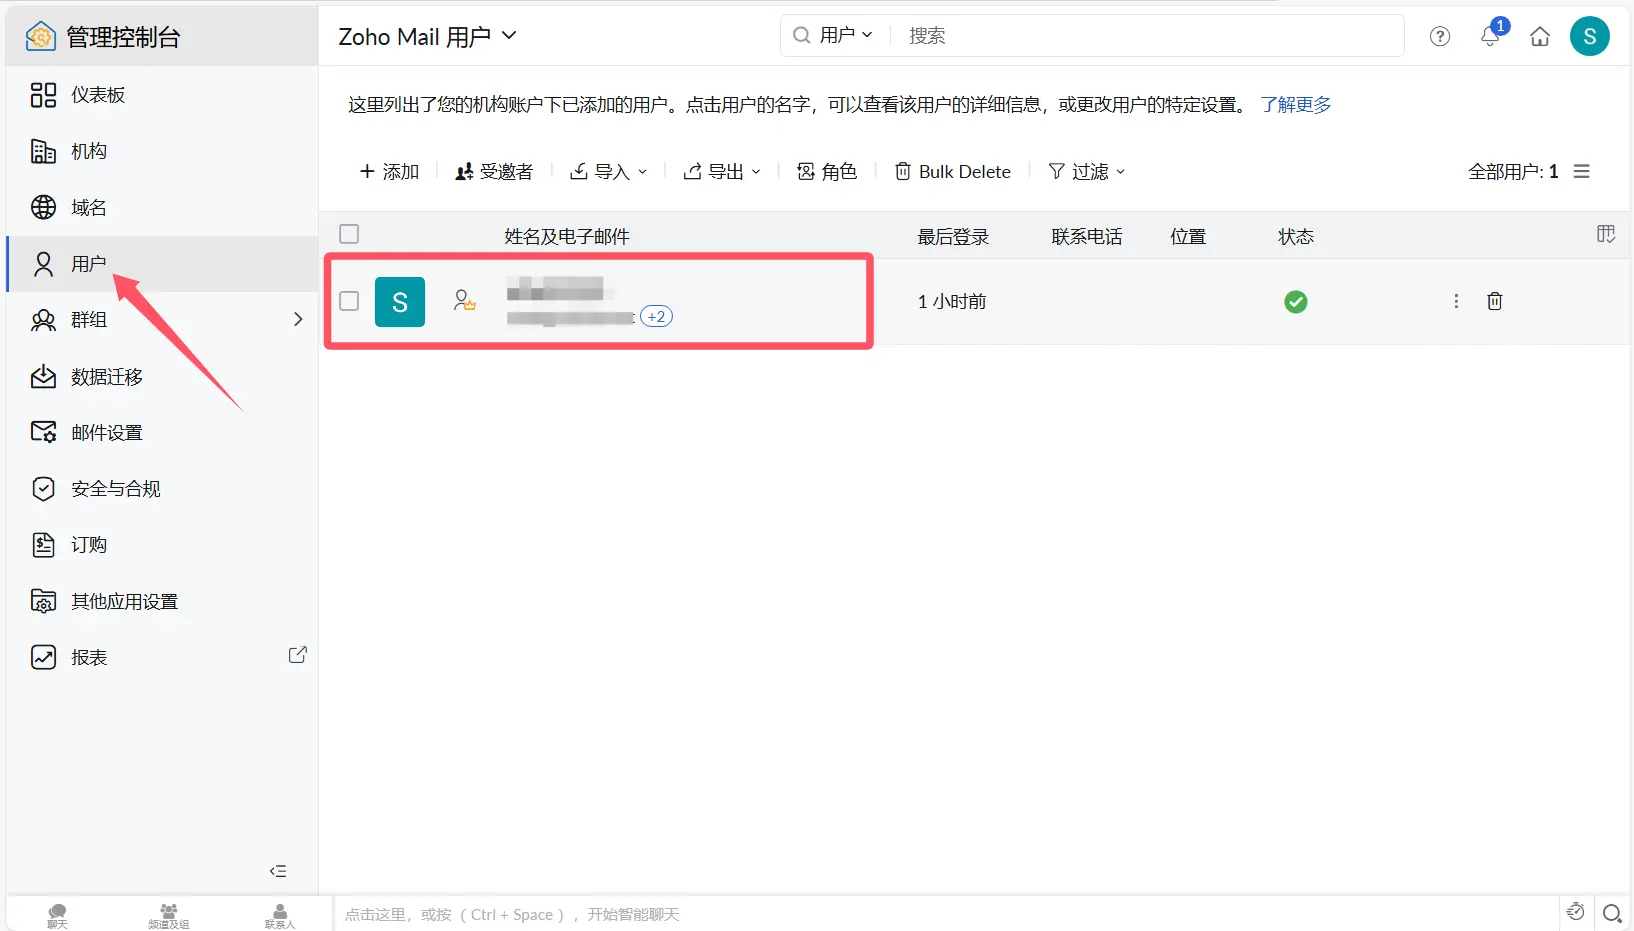1634x931 pixels.
Task: Expand the 群组 sidebar item arrow
Action: click(x=297, y=319)
